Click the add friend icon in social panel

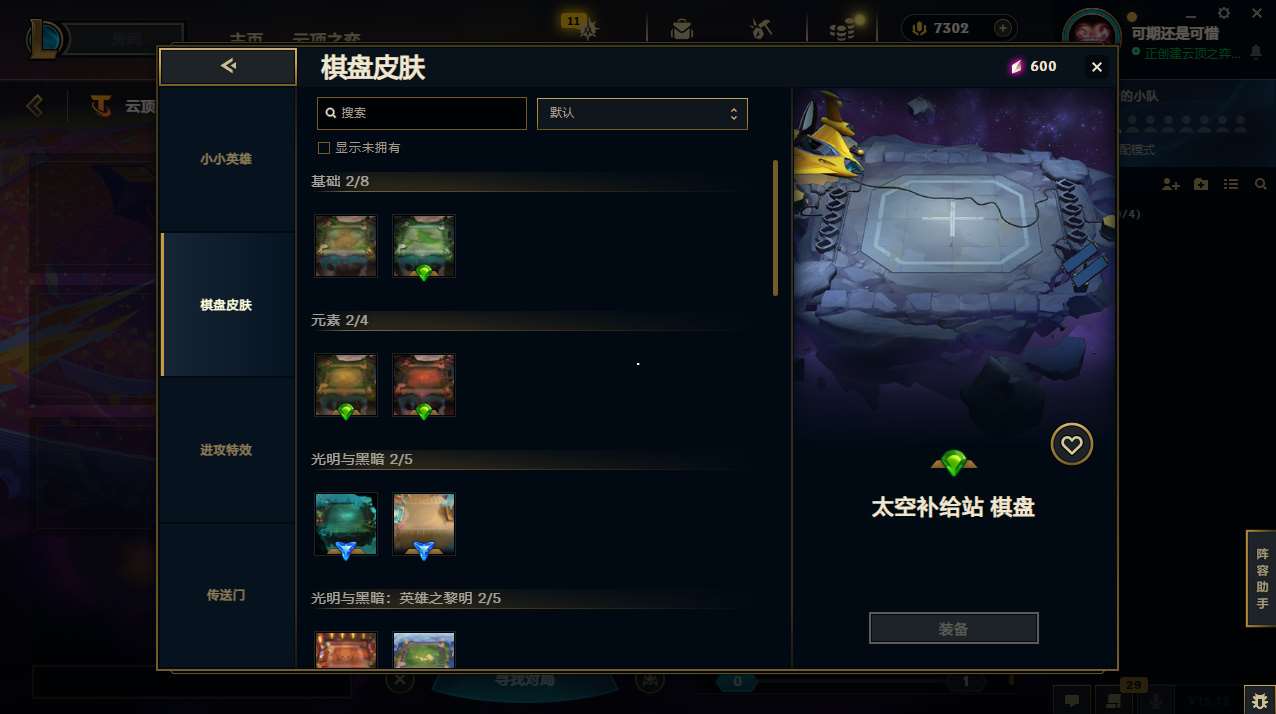coord(1171,184)
